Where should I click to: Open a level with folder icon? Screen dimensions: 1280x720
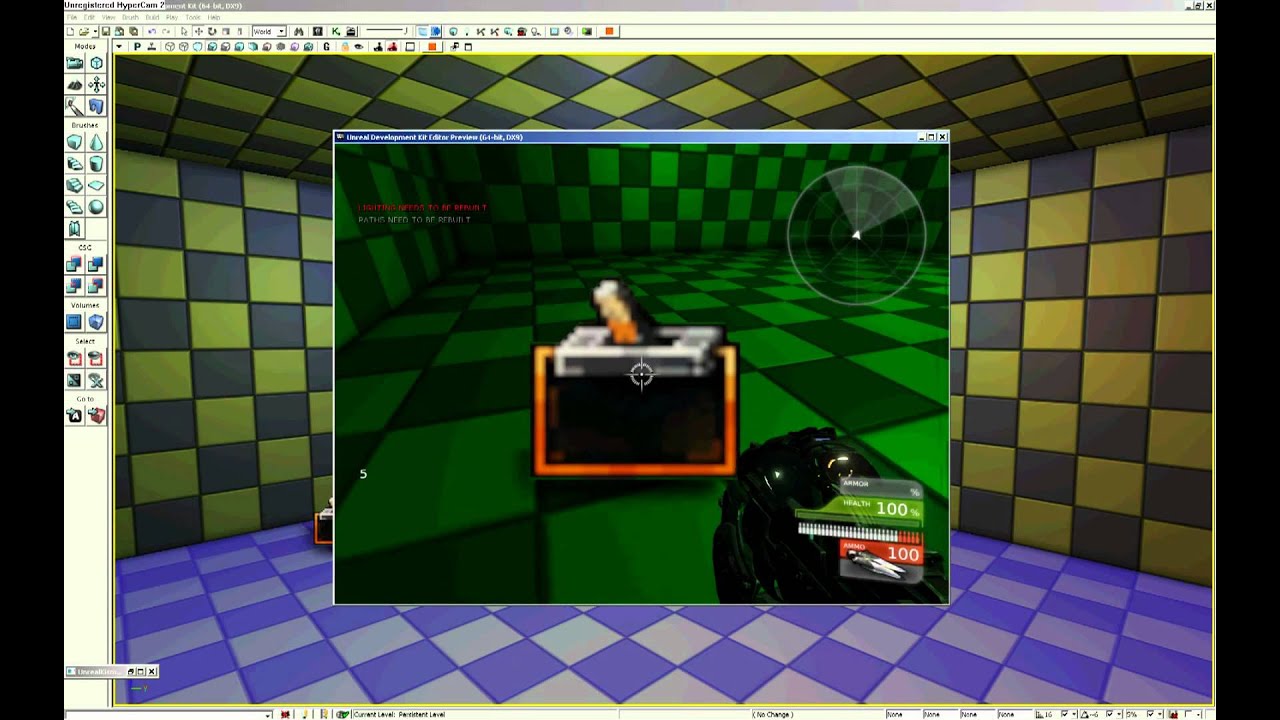pos(84,32)
